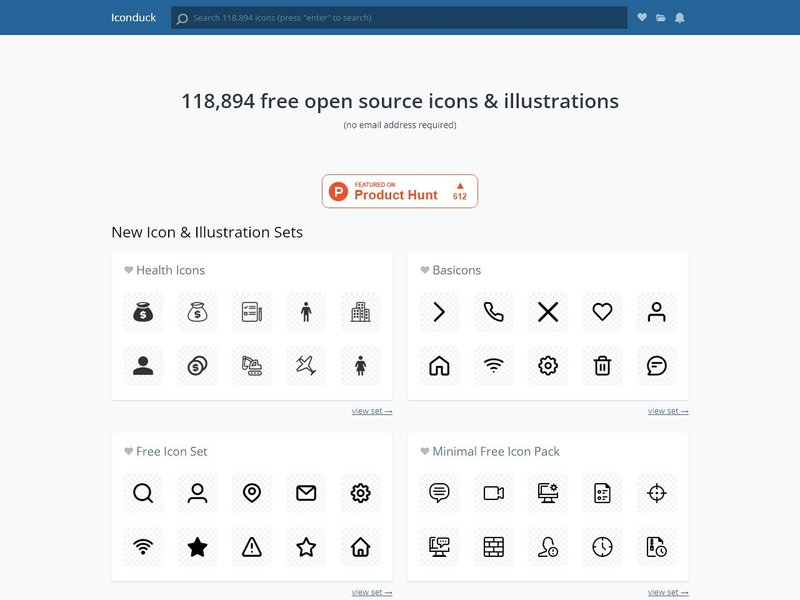
Task: Select the map pin location icon
Action: pyautogui.click(x=252, y=493)
